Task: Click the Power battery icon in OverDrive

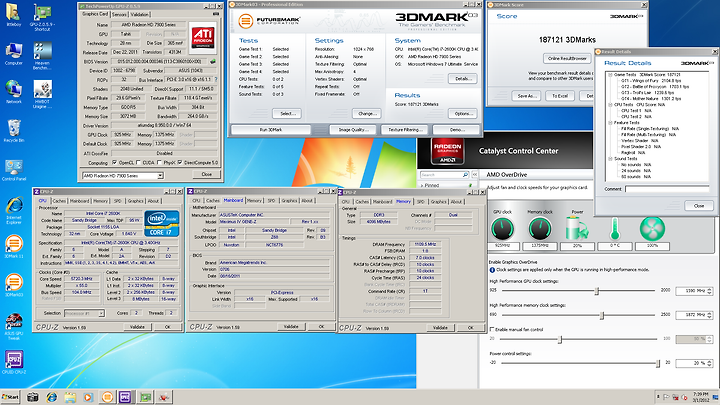Action: coord(577,228)
